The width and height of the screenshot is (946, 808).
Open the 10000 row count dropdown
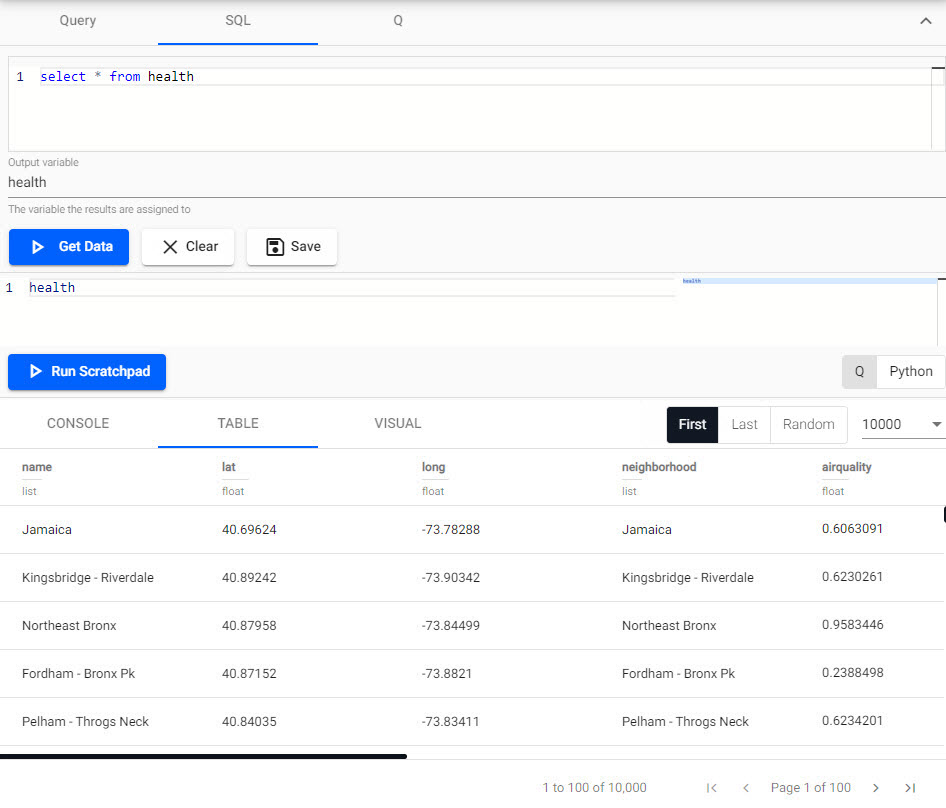[x=901, y=425]
